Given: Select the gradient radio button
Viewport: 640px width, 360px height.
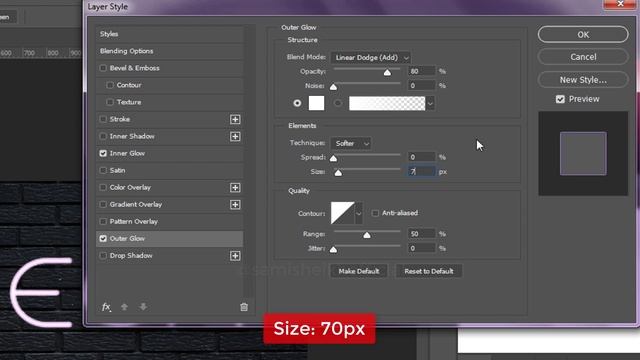Looking at the screenshot, I should click(338, 103).
